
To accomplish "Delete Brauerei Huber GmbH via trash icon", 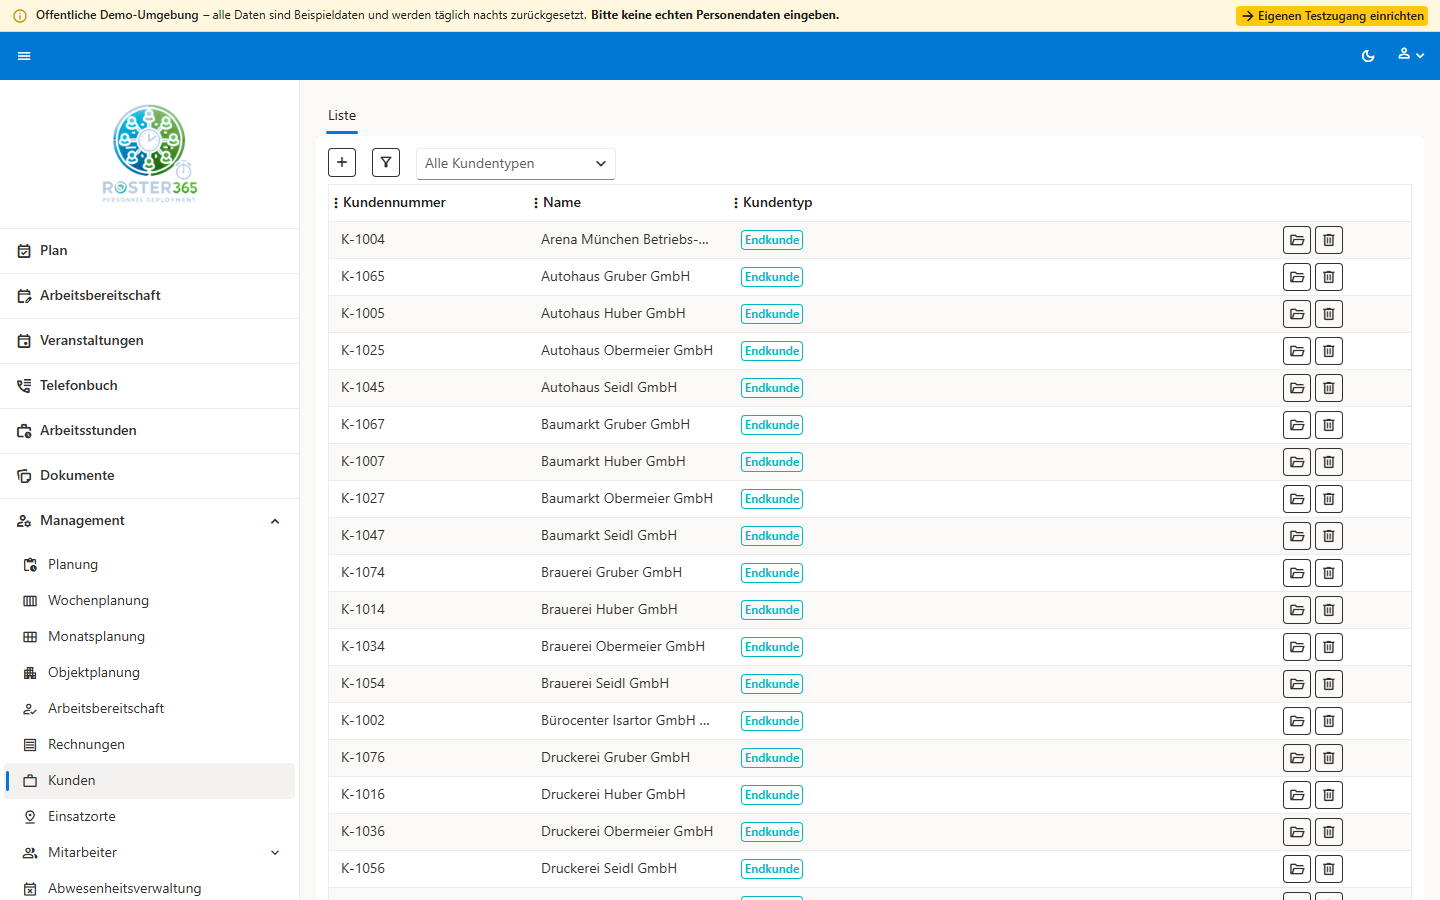I will tap(1329, 610).
